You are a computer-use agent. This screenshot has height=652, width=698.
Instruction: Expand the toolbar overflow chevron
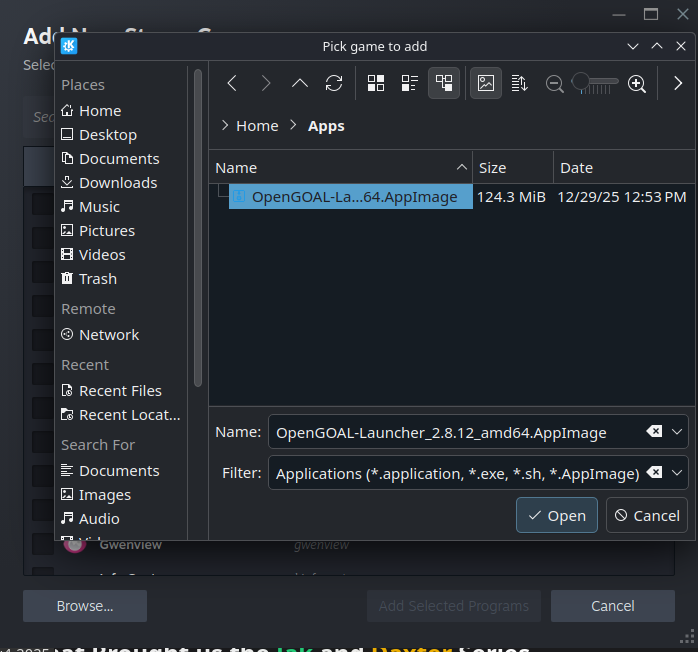[x=677, y=84]
